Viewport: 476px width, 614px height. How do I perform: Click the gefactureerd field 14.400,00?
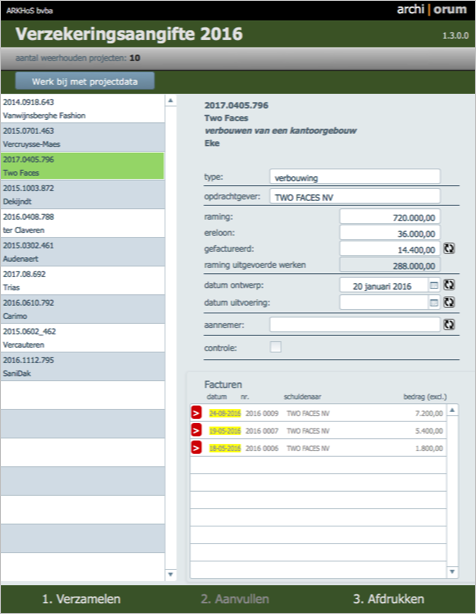pyautogui.click(x=390, y=249)
